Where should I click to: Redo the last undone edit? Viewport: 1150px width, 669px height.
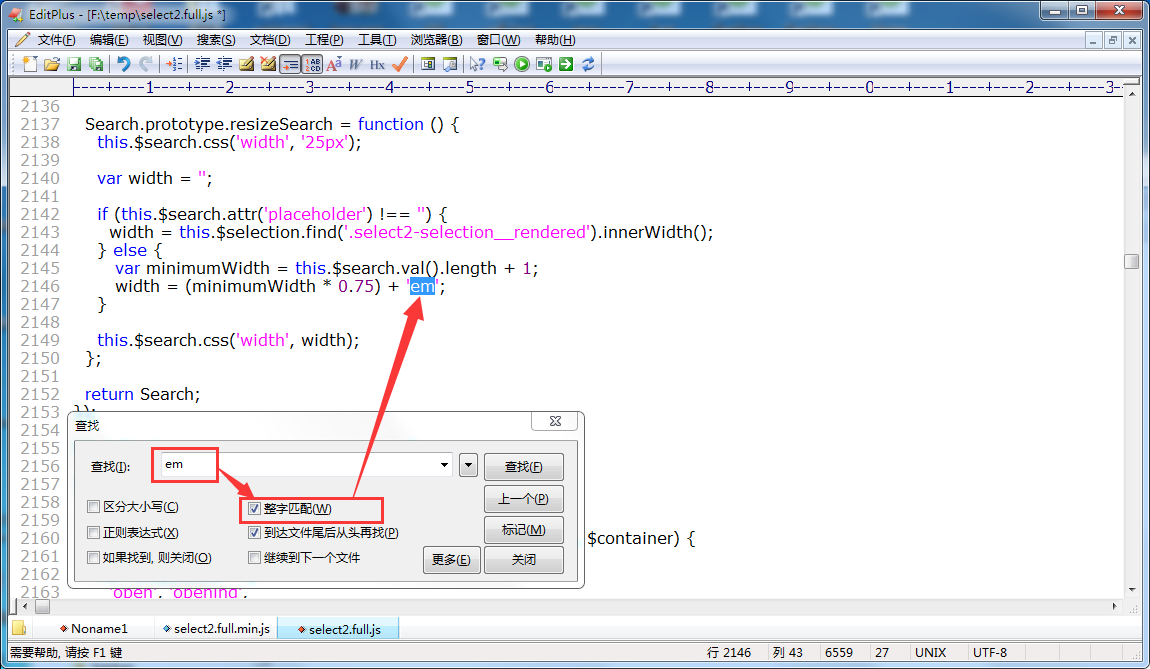point(146,65)
